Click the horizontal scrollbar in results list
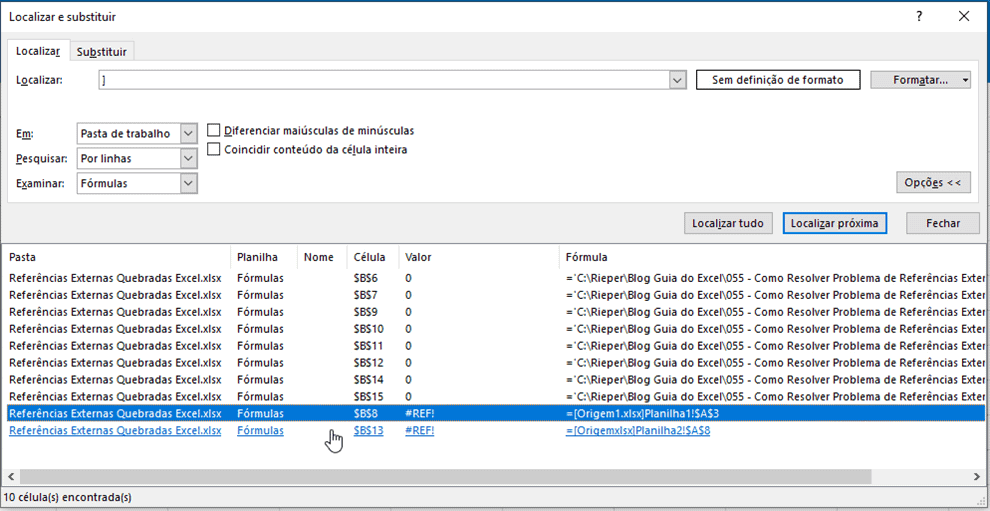Image resolution: width=990 pixels, height=511 pixels. pos(400,476)
